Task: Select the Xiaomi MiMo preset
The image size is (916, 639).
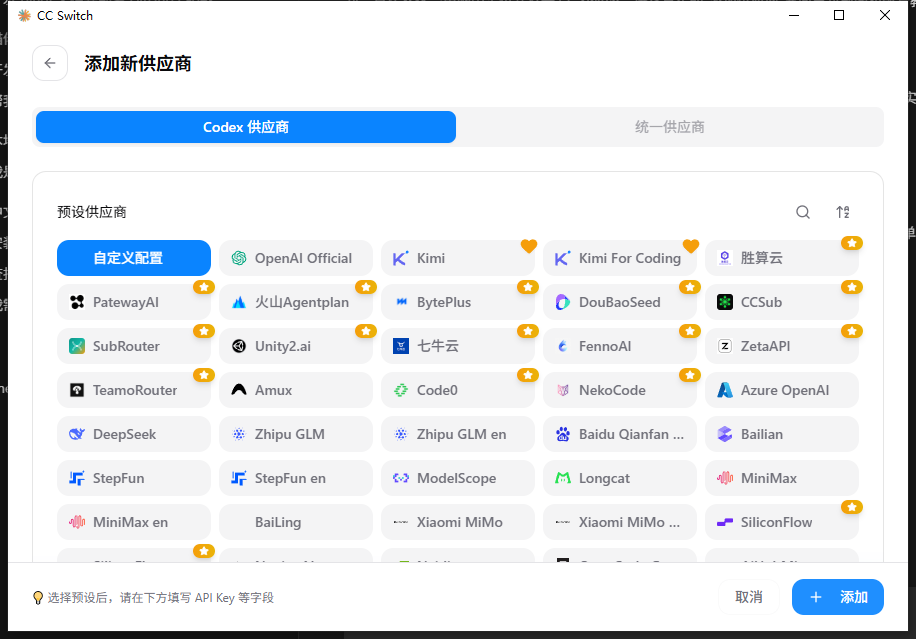Action: [457, 522]
